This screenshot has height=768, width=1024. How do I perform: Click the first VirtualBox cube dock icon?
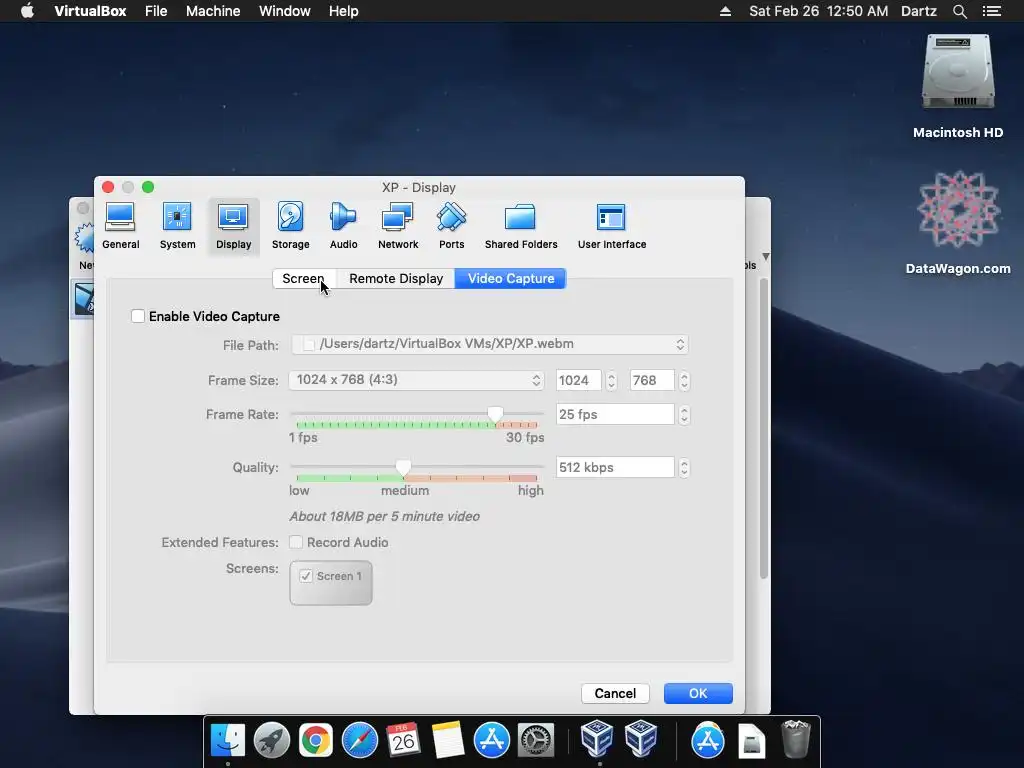pyautogui.click(x=597, y=739)
